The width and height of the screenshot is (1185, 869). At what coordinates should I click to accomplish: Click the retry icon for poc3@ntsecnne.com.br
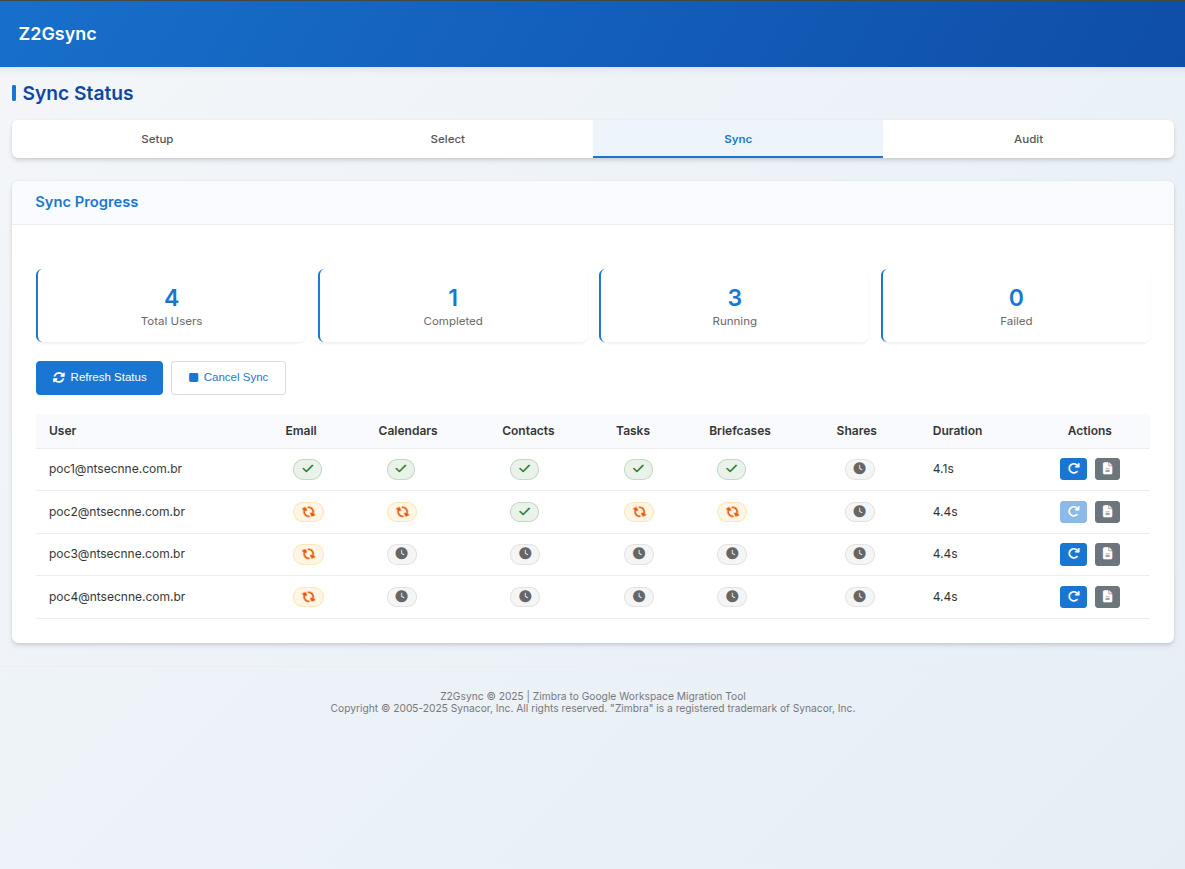[1073, 554]
